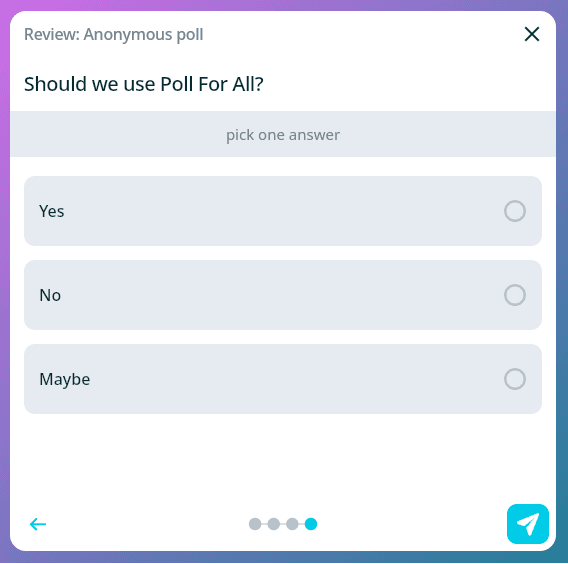Click the question 'Should we use Poll For All?'
The image size is (568, 564).
coord(143,84)
